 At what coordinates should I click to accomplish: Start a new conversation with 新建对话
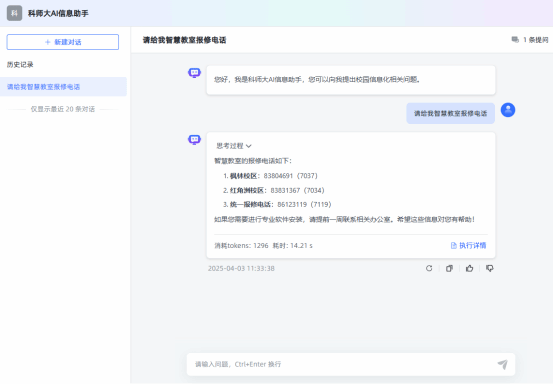(x=63, y=42)
